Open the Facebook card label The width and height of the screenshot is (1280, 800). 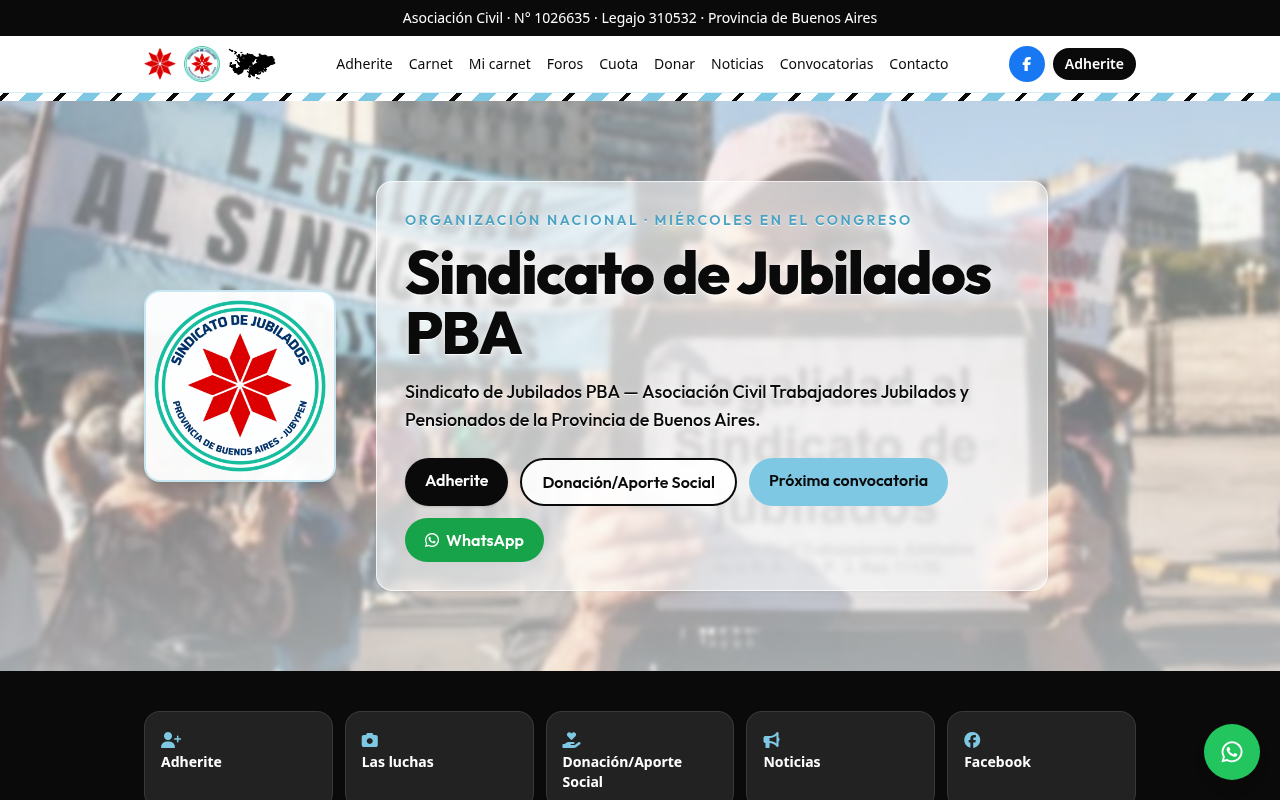[997, 762]
